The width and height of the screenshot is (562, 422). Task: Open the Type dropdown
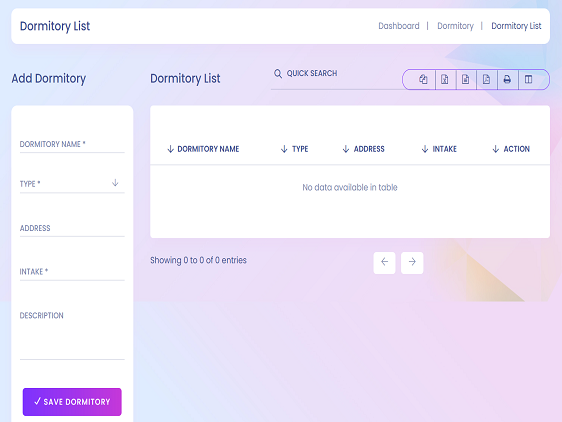coord(72,184)
